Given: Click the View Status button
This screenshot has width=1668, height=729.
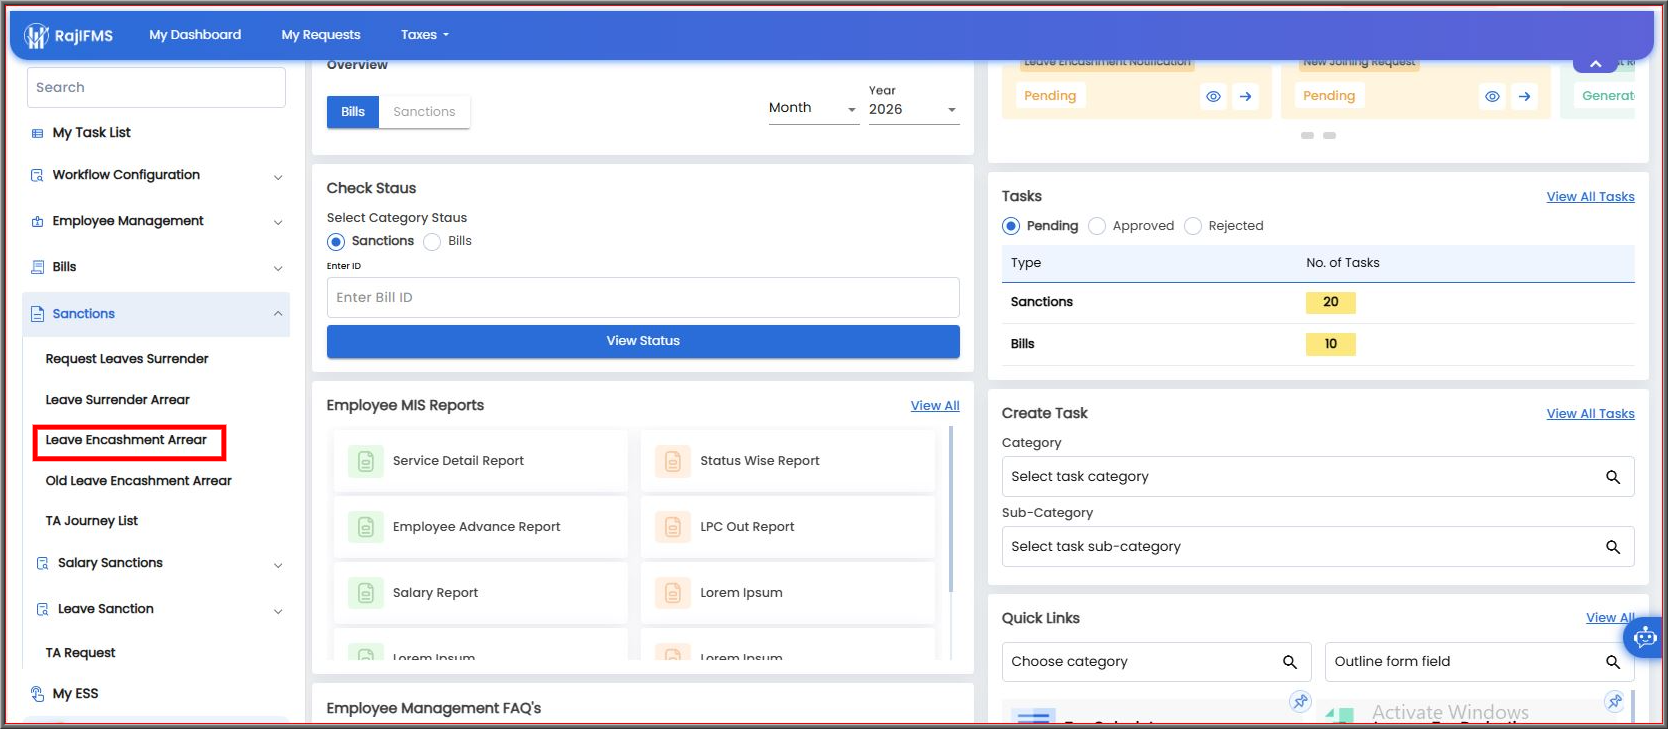Looking at the screenshot, I should pyautogui.click(x=643, y=341).
